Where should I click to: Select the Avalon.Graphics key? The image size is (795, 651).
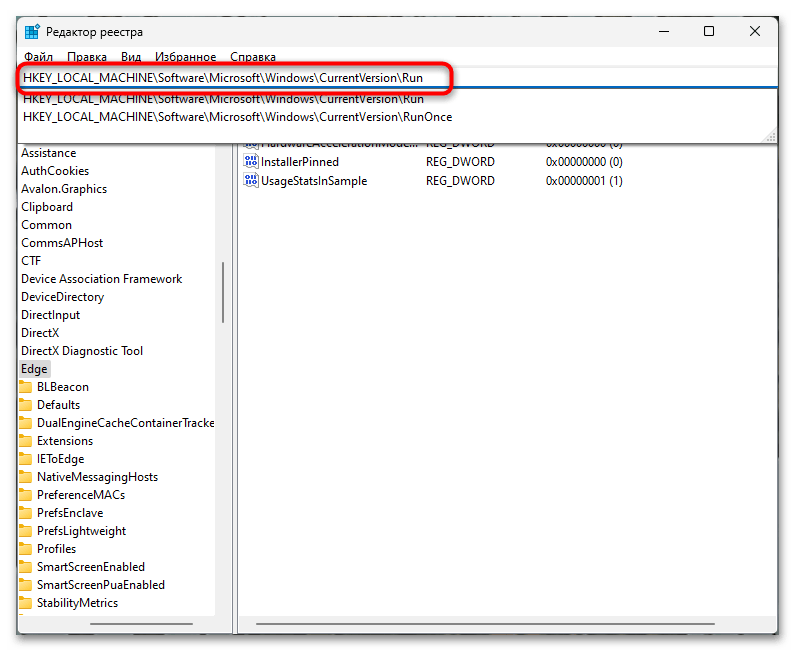pos(64,189)
